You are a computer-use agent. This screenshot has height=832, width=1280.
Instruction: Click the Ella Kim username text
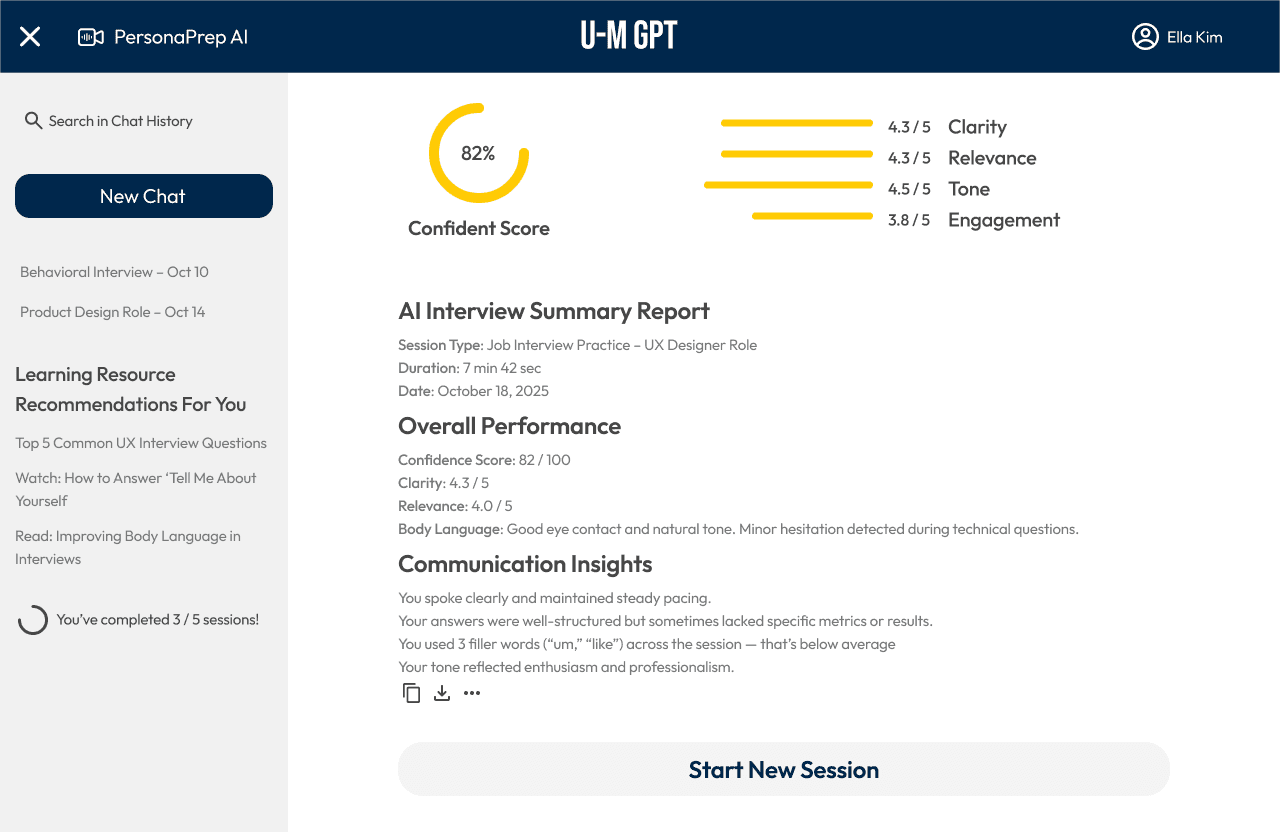click(x=1195, y=37)
